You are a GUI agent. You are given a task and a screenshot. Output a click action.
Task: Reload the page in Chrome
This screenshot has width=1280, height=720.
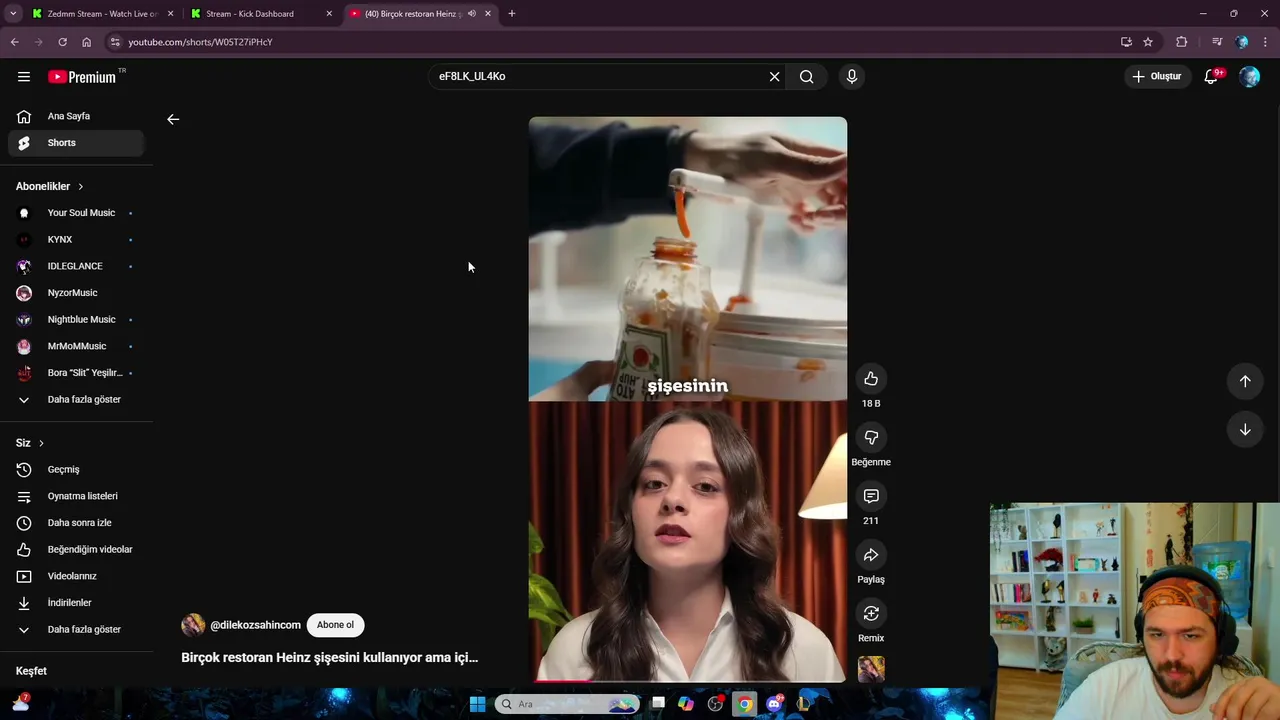point(62,42)
